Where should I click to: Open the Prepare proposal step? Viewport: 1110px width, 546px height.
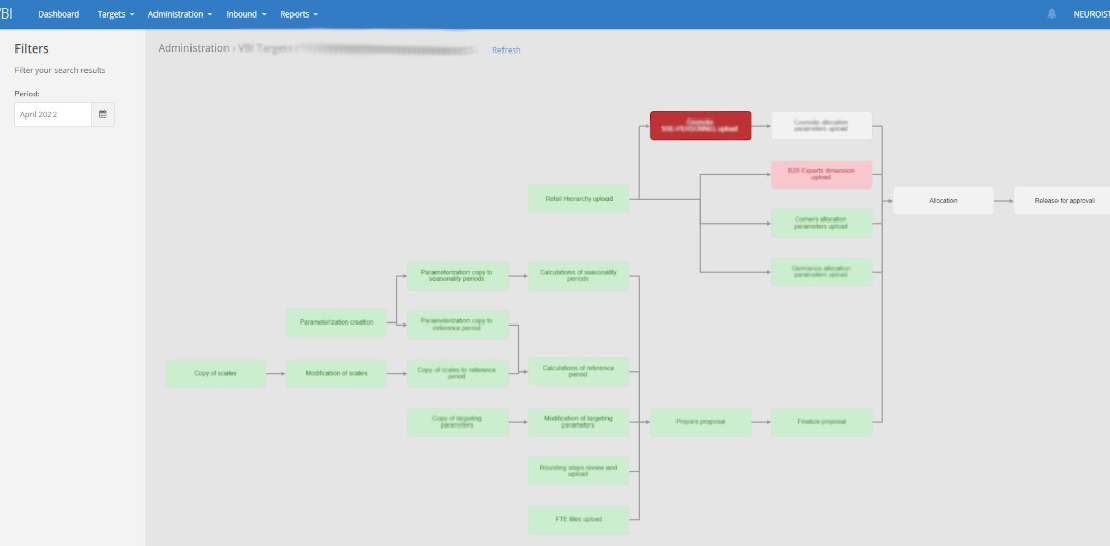pos(700,422)
